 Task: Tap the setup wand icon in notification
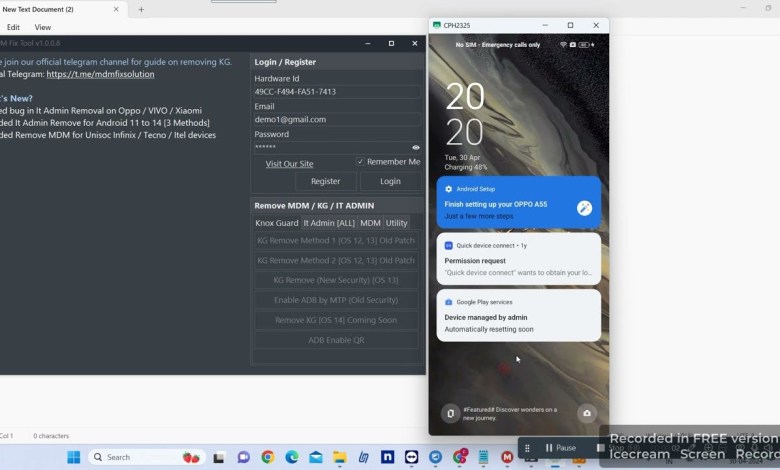tap(584, 208)
